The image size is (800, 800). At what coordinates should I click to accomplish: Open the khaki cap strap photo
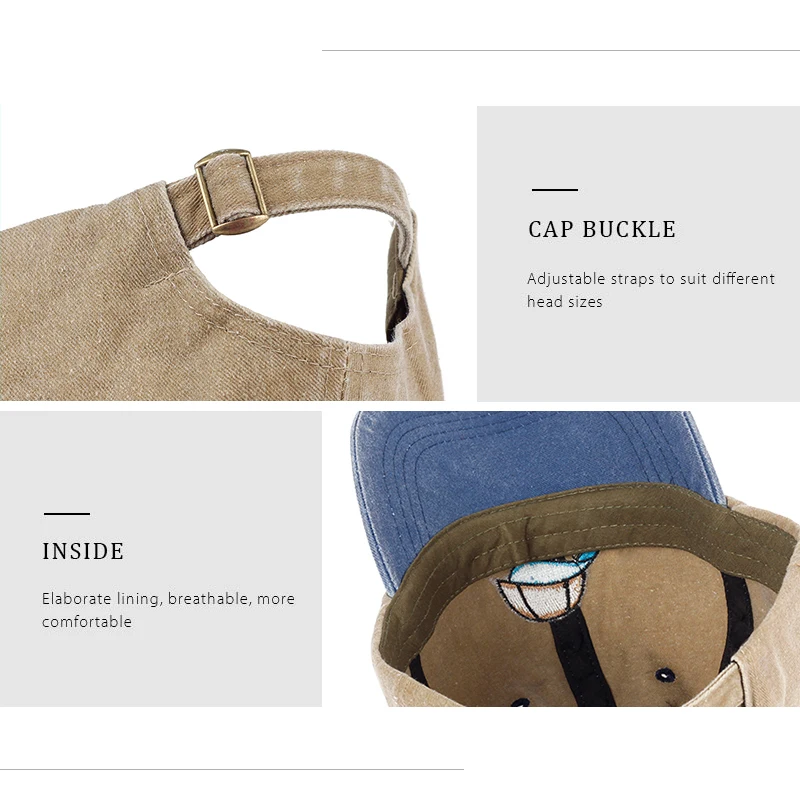click(221, 253)
